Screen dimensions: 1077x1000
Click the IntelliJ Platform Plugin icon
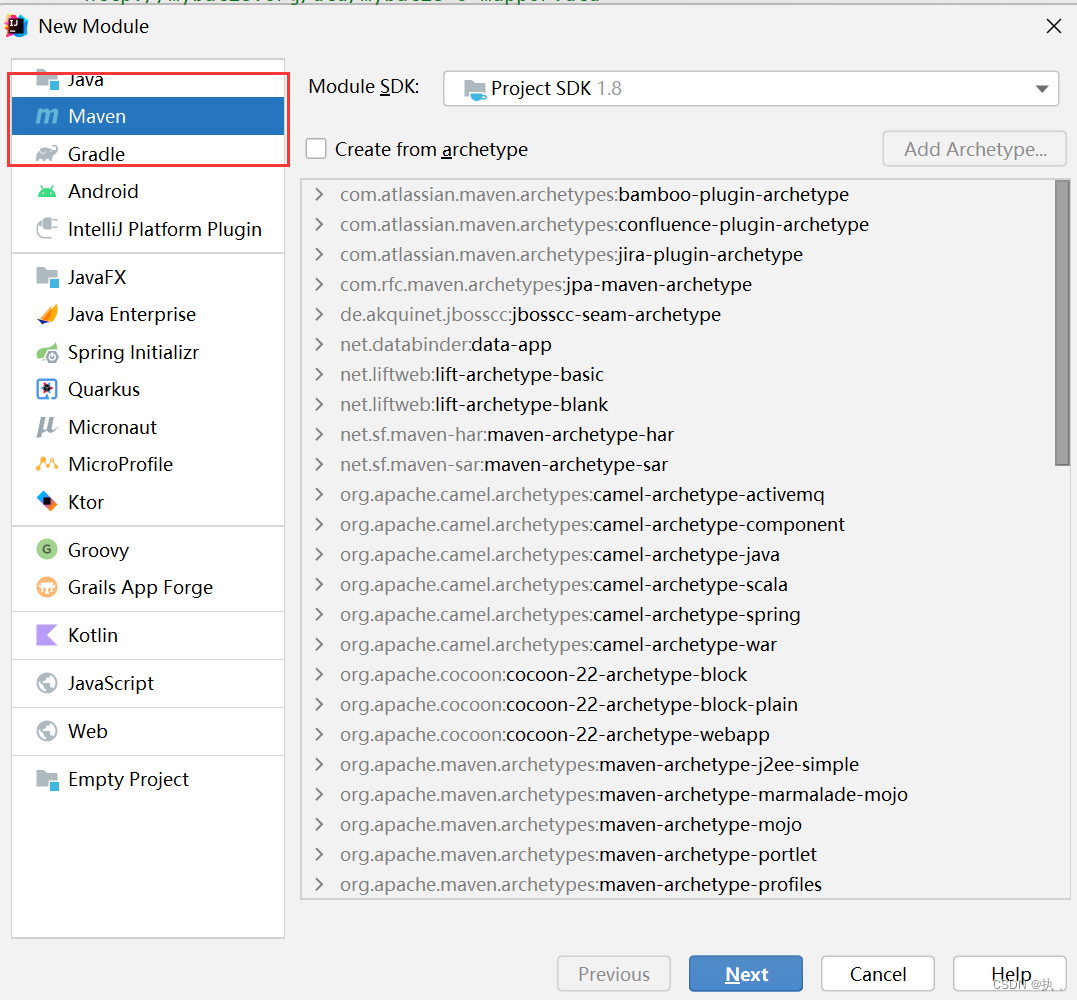pyautogui.click(x=47, y=228)
